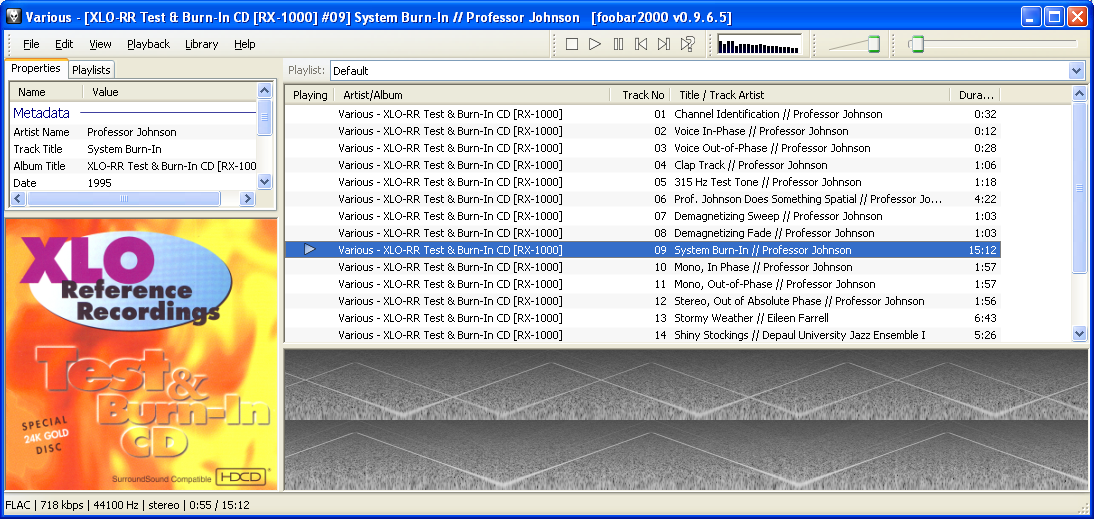Screen dimensions: 1094x519
Task: Open the Edit menu
Action: pos(64,44)
